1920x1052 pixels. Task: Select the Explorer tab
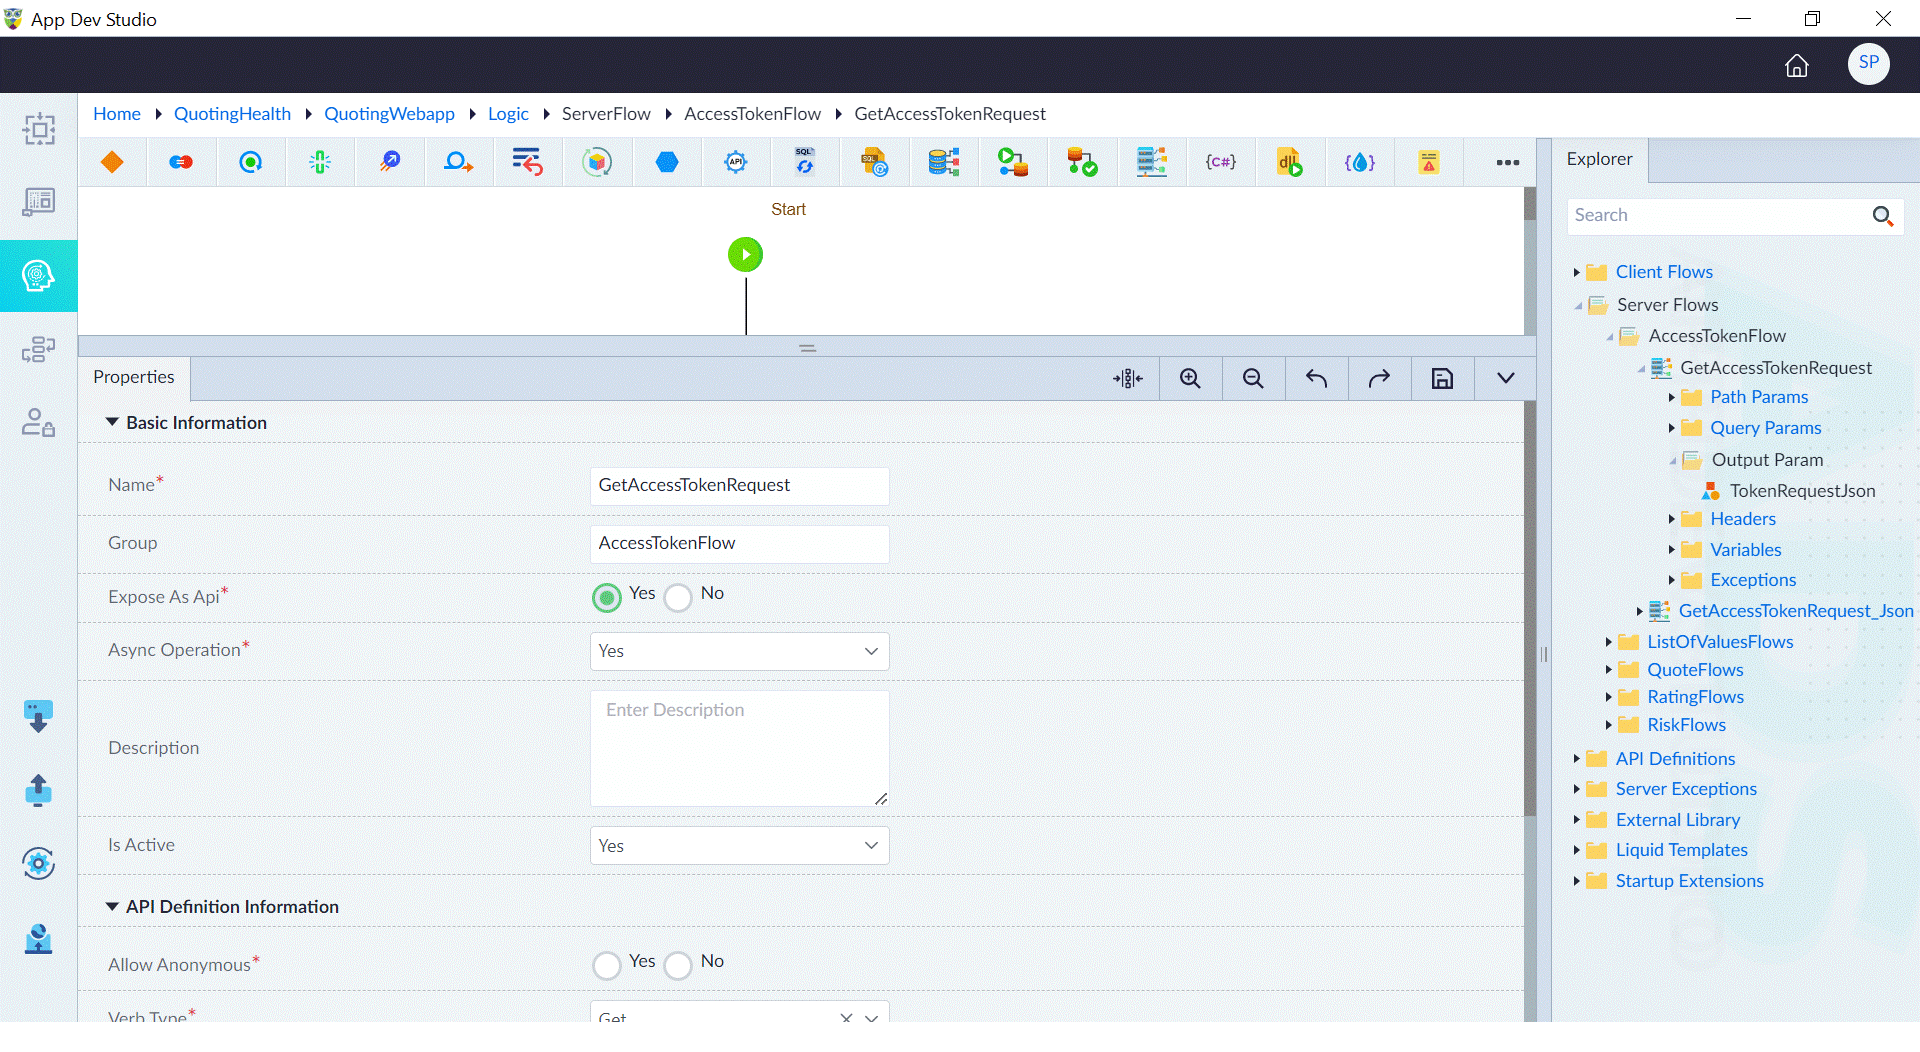pyautogui.click(x=1599, y=159)
